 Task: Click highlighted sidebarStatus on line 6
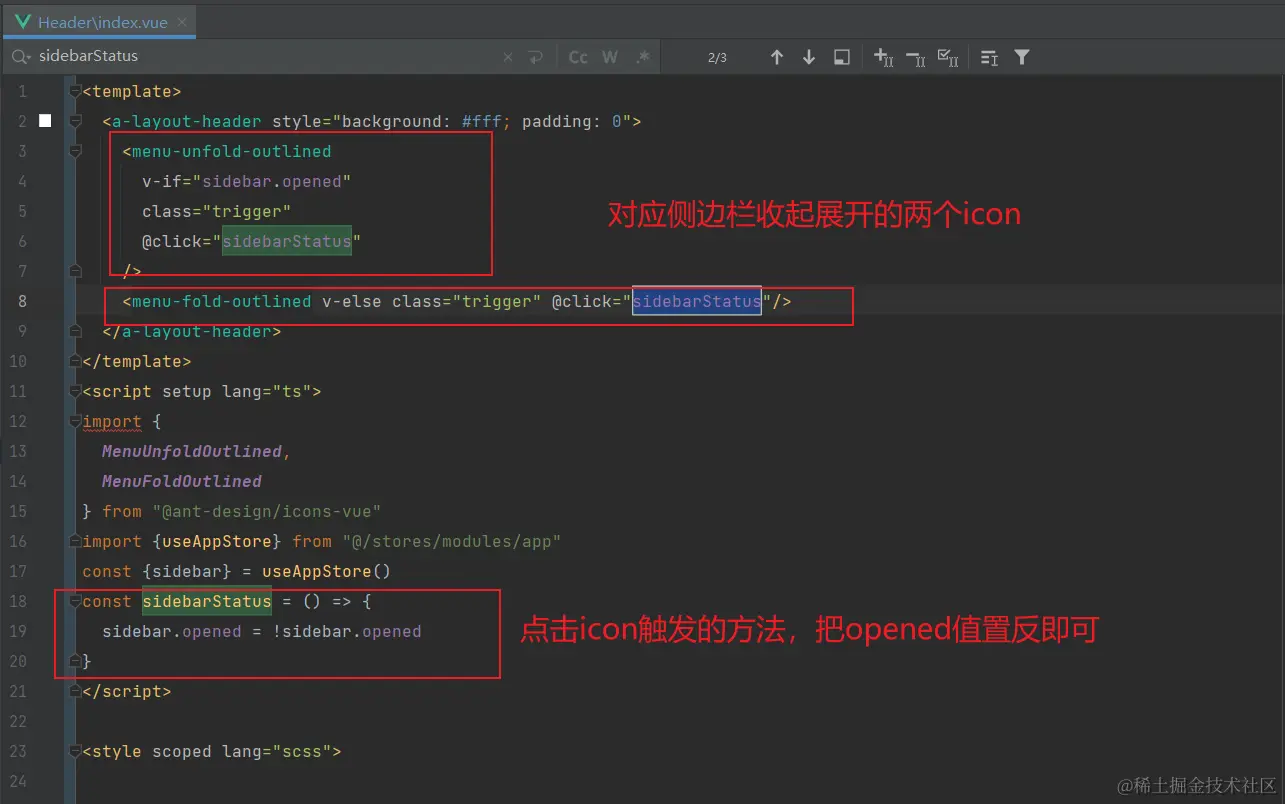coord(287,241)
